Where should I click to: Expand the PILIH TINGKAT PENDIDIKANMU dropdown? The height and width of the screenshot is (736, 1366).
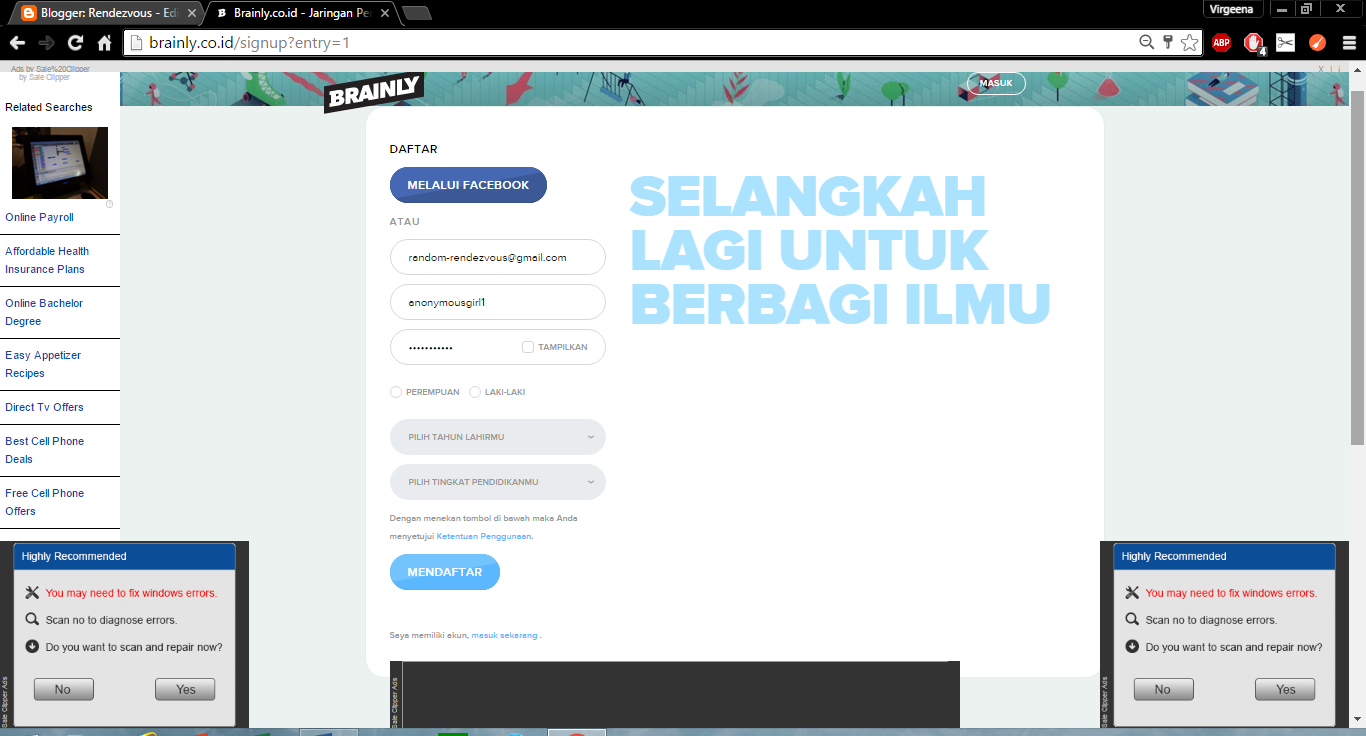(498, 482)
